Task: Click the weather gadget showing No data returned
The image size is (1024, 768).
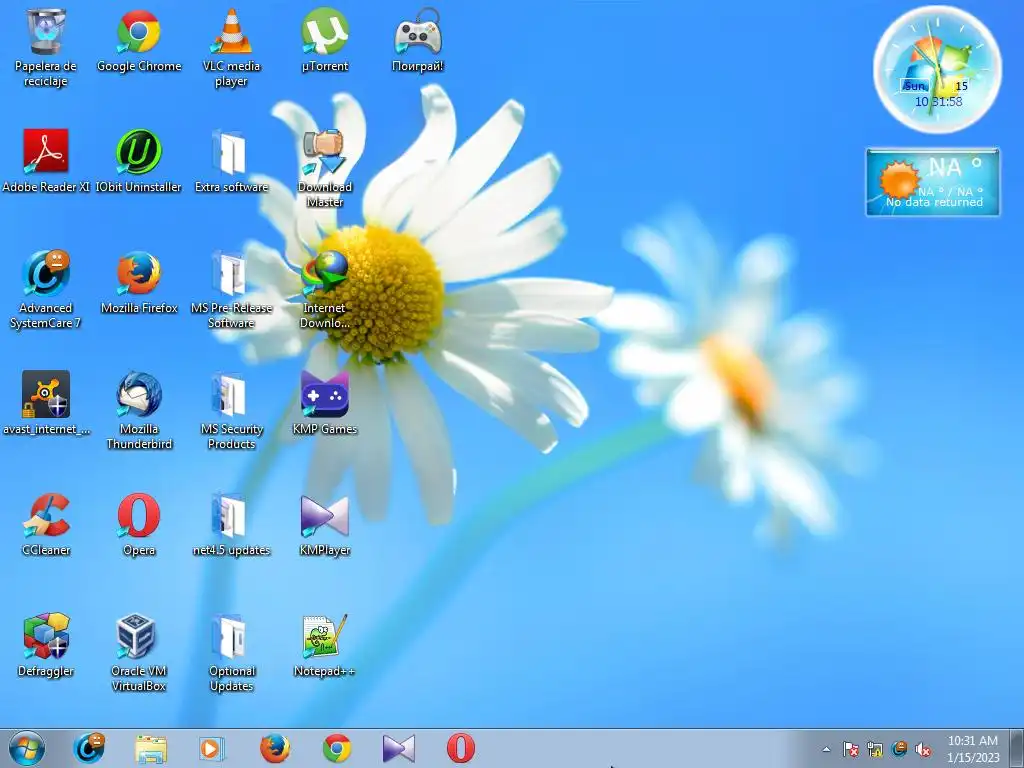Action: pyautogui.click(x=933, y=182)
